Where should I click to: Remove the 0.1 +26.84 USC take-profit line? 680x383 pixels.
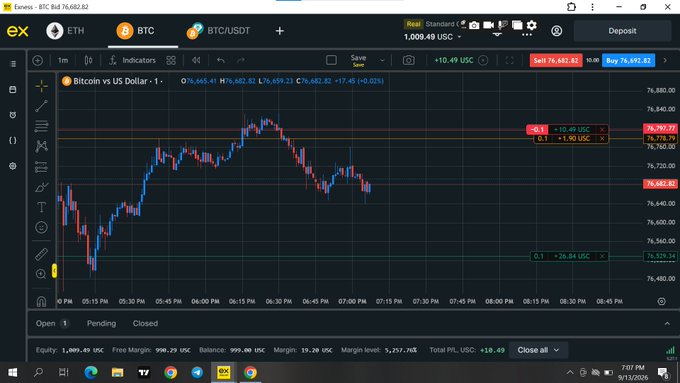click(602, 256)
